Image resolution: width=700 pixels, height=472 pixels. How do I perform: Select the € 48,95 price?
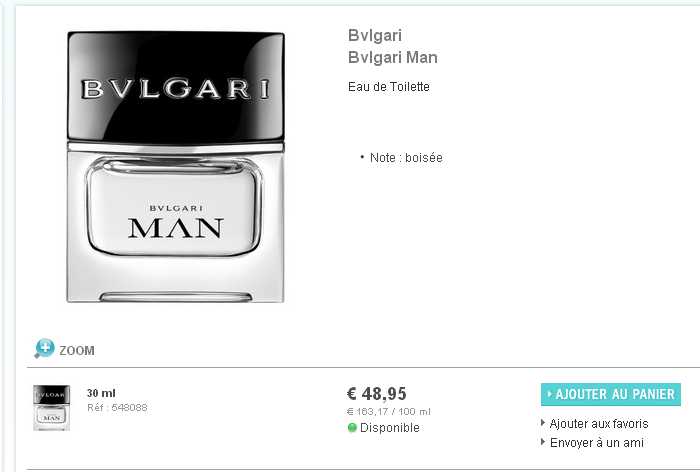tap(376, 393)
